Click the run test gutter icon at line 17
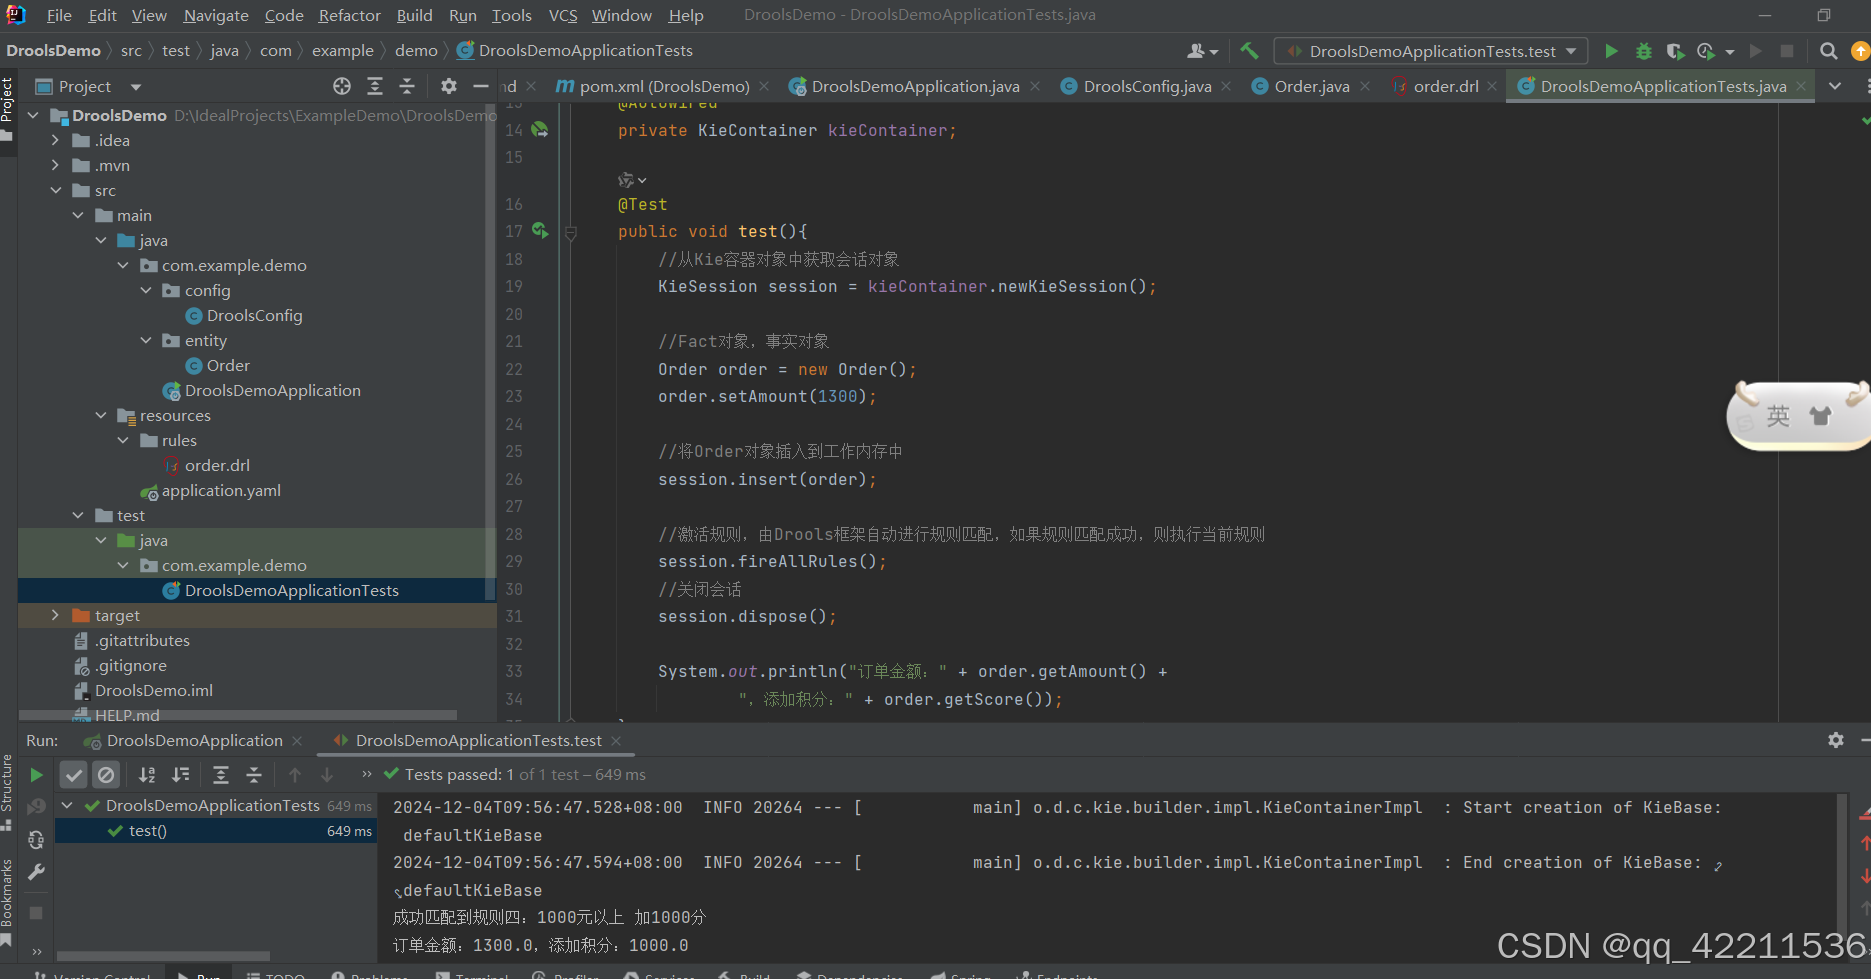The width and height of the screenshot is (1871, 979). [540, 231]
